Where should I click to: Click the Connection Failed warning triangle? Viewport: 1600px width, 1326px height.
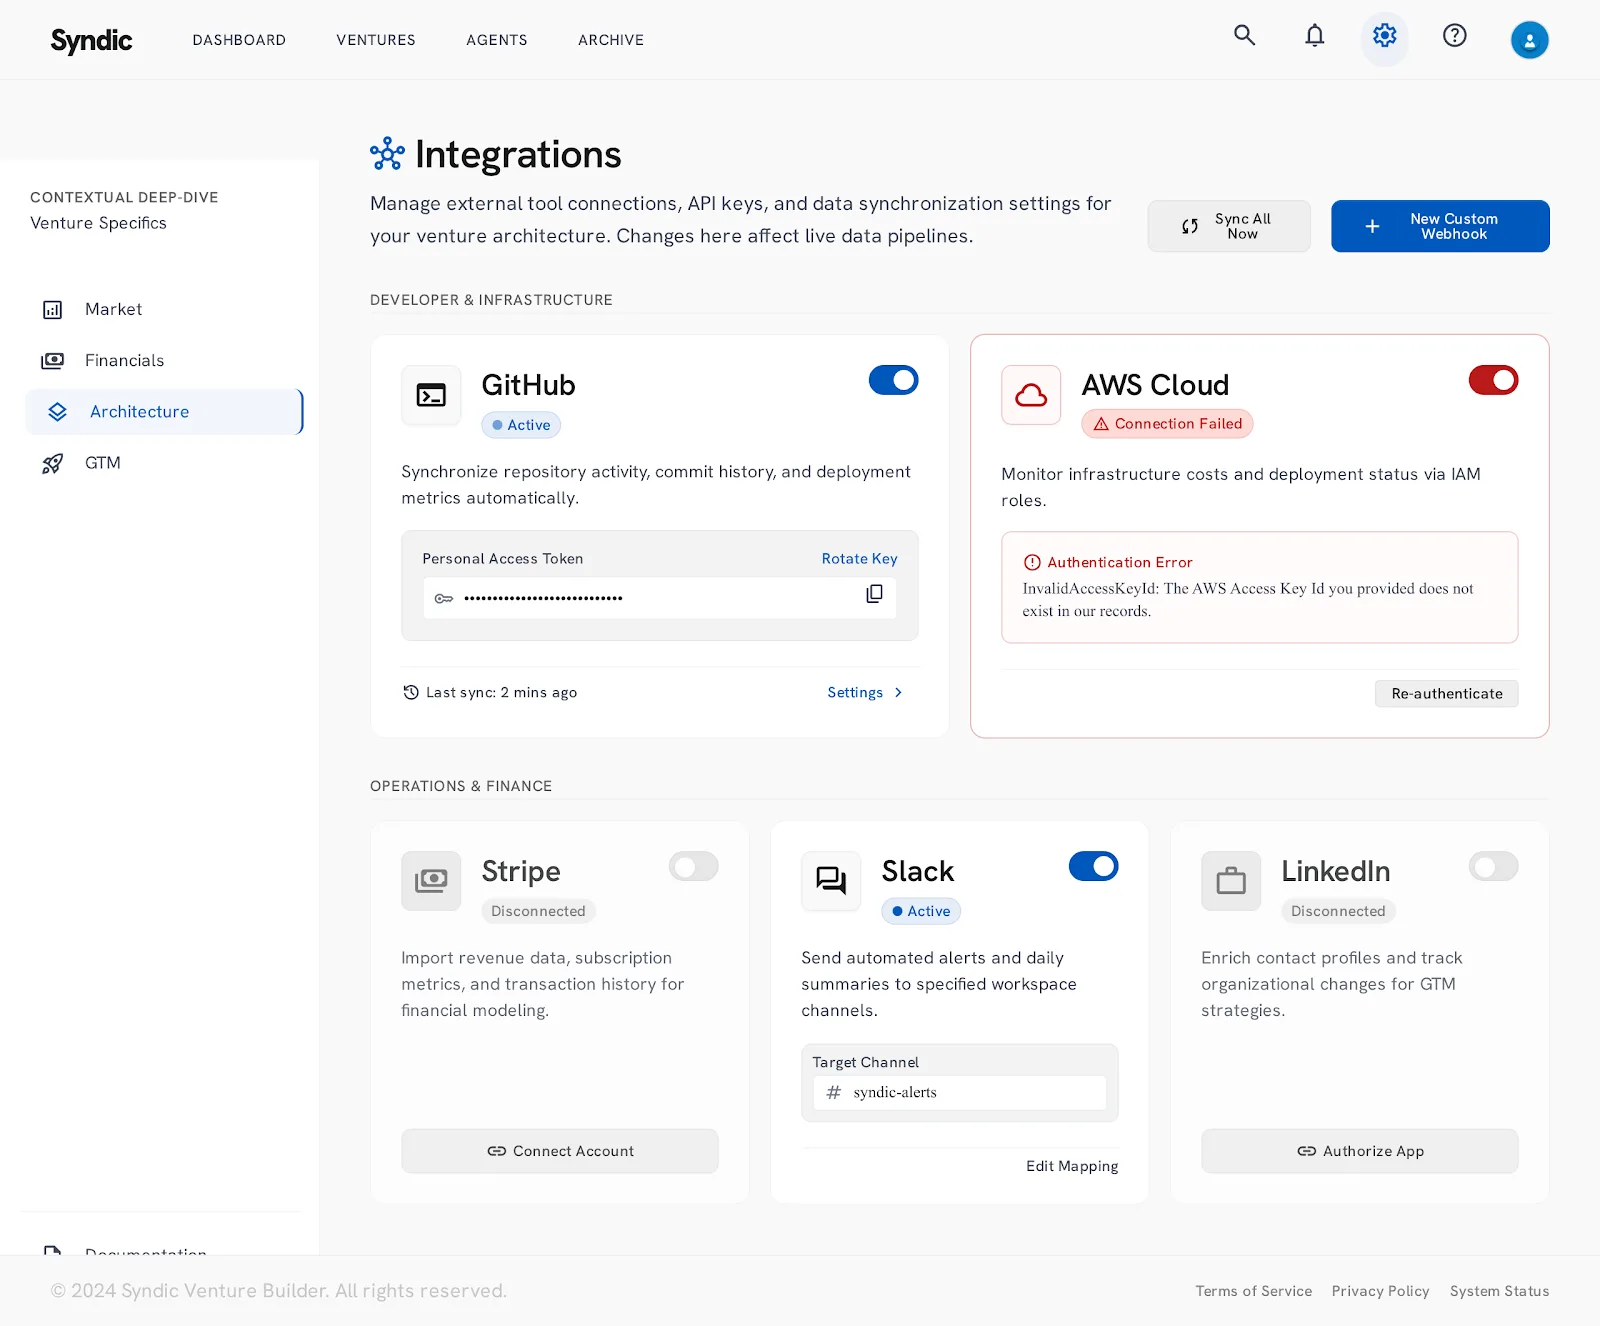tap(1101, 424)
